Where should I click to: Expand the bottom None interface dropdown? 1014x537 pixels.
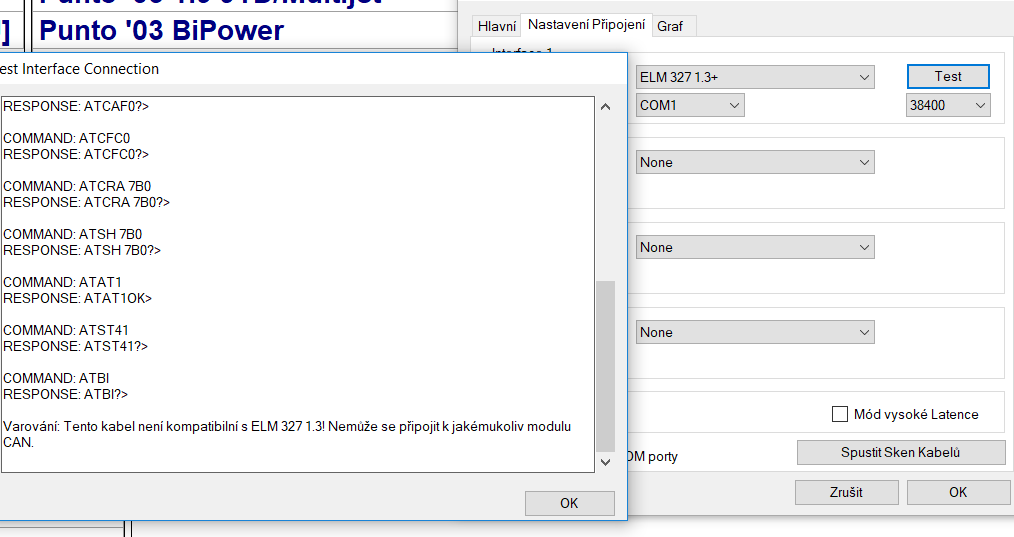pyautogui.click(x=755, y=332)
